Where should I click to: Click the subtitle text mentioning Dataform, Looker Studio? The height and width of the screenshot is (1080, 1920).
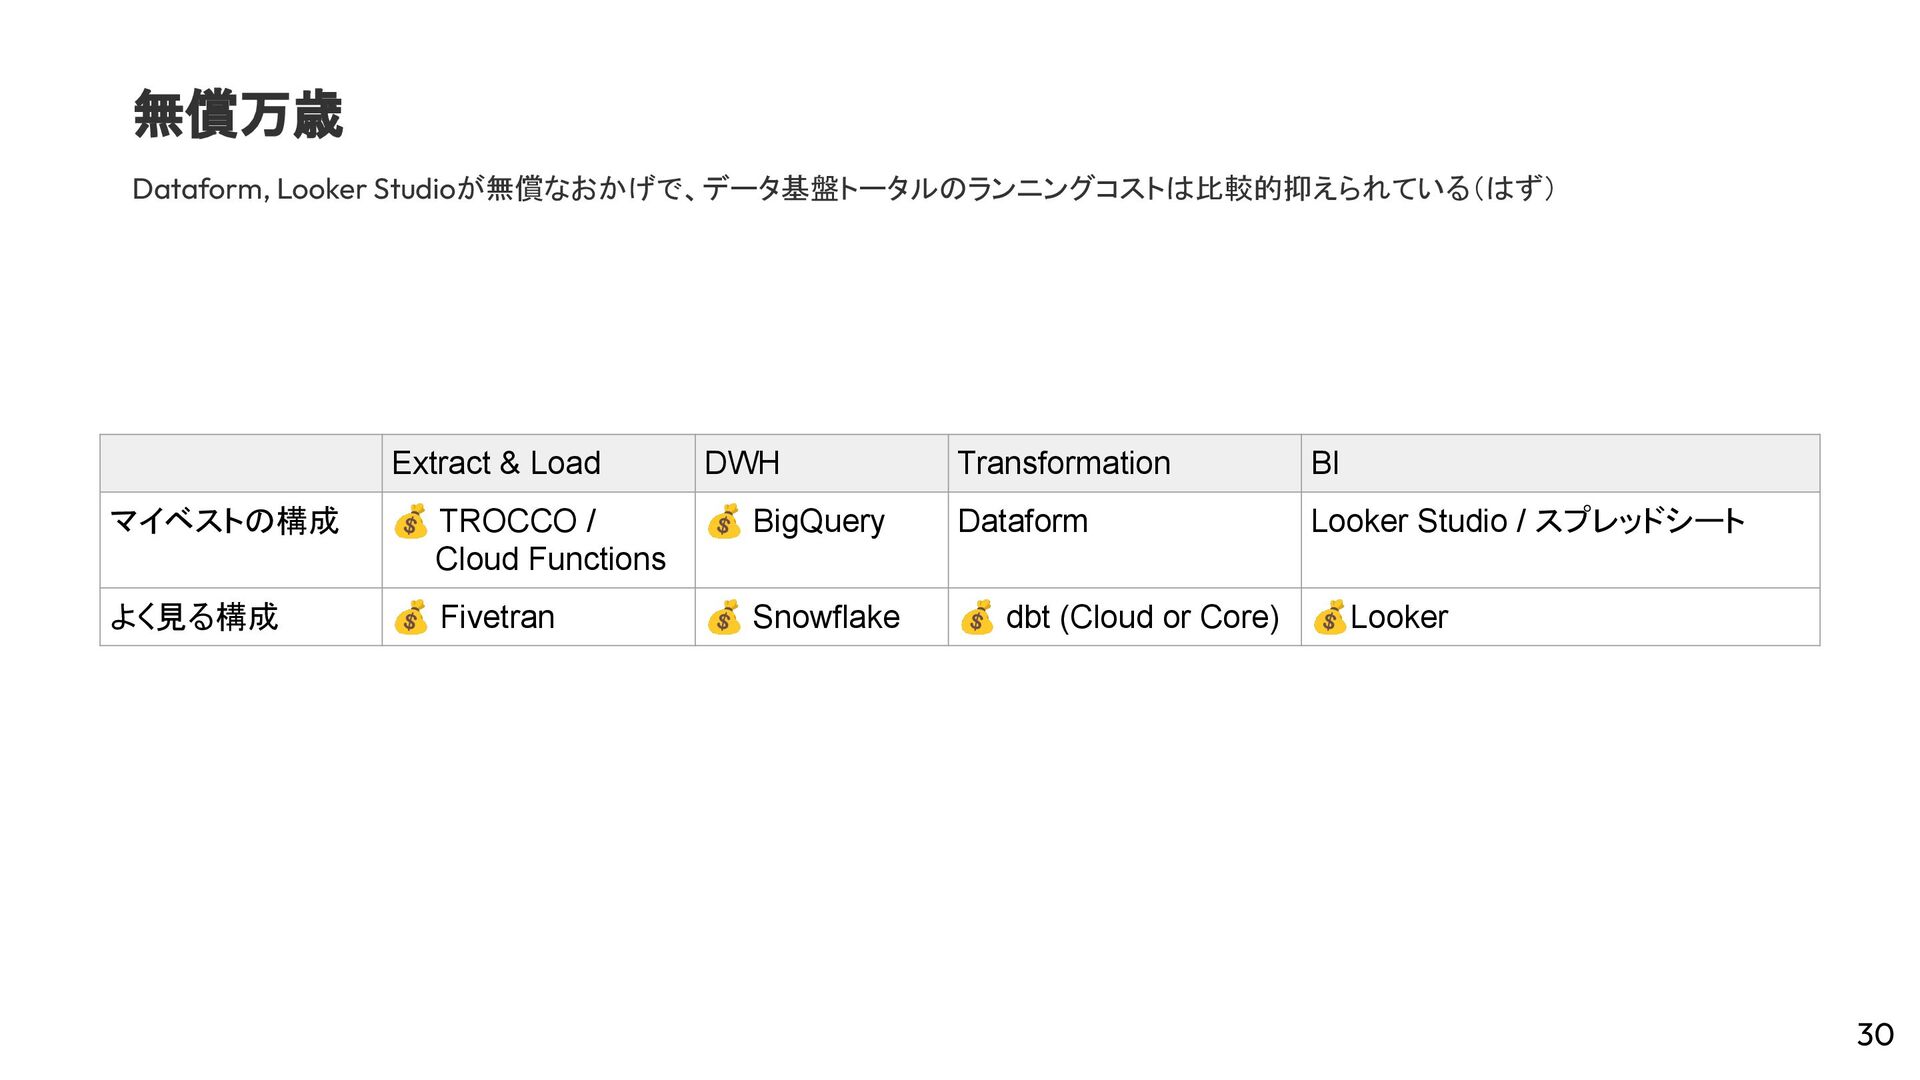[843, 188]
